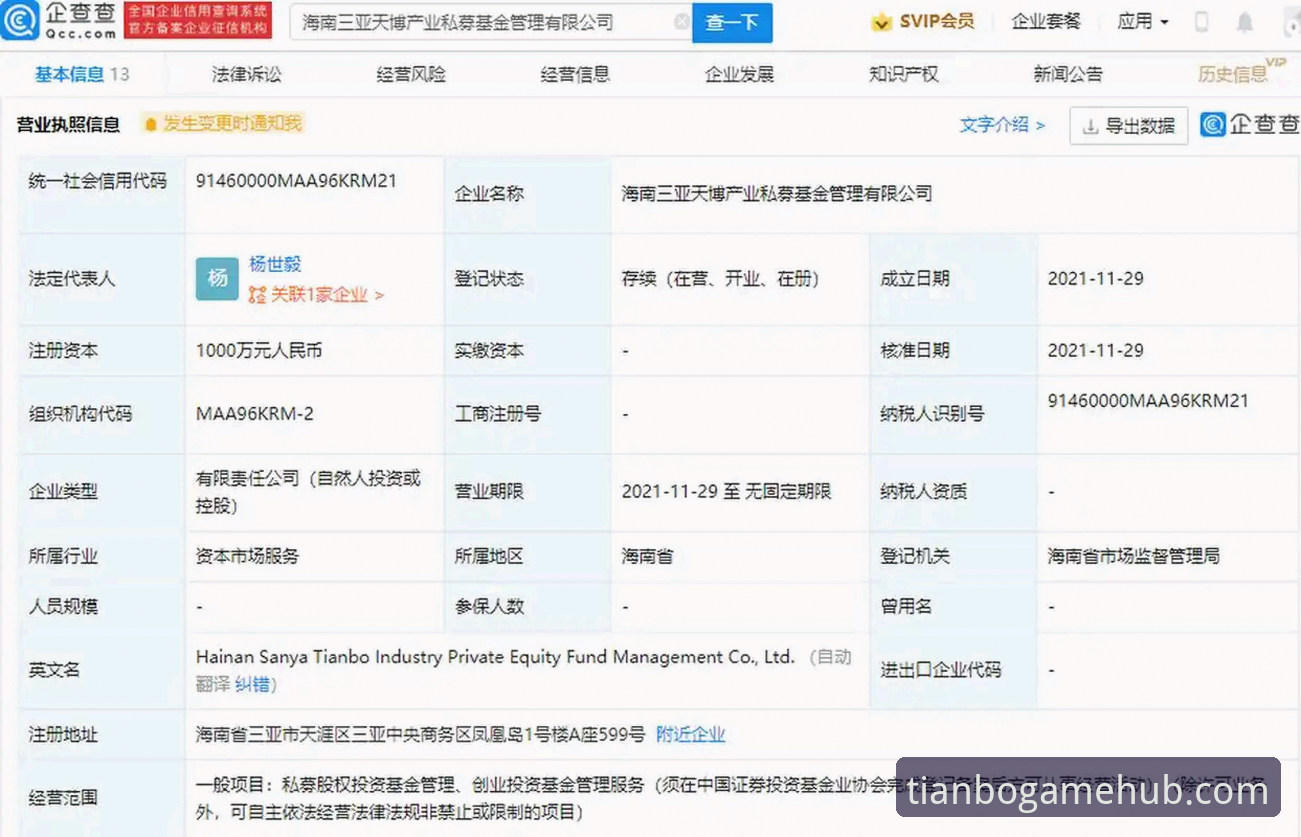Click the SVIP crown icon
Viewport: 1301px width, 837px height.
coord(881,22)
